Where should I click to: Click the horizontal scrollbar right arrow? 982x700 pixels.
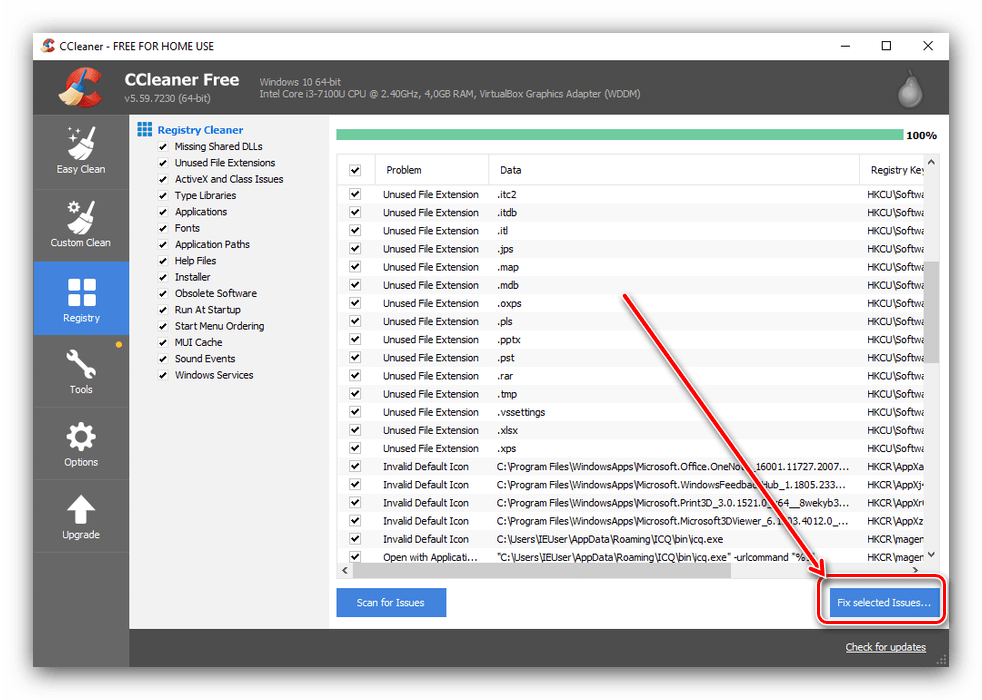point(916,570)
